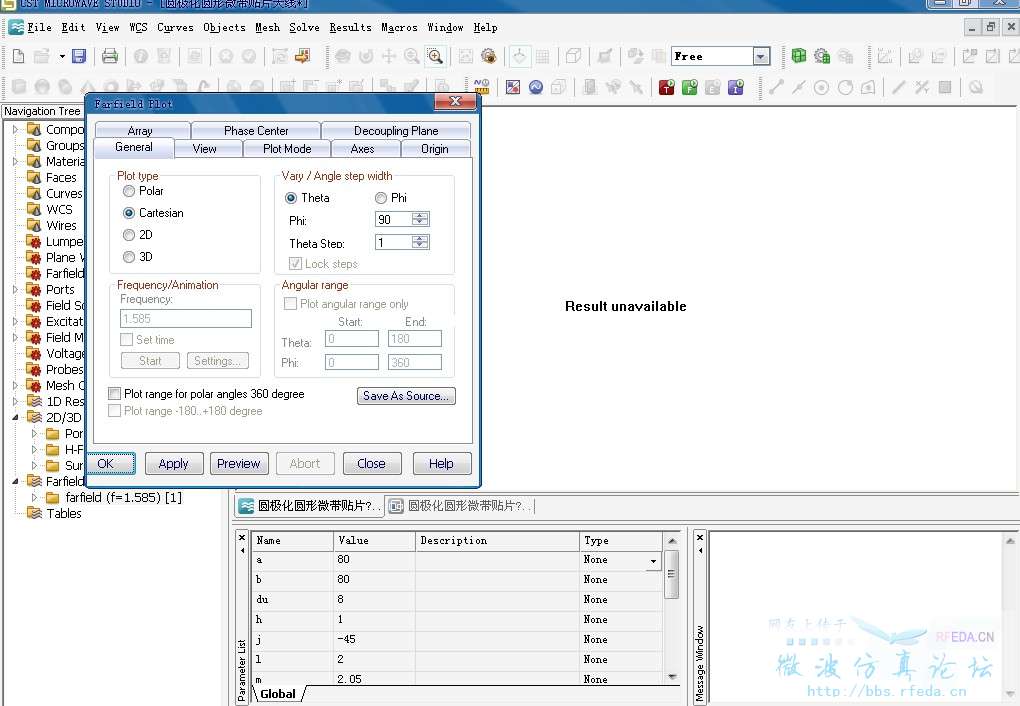Start the frequency domain solver green F icon

pos(690,87)
